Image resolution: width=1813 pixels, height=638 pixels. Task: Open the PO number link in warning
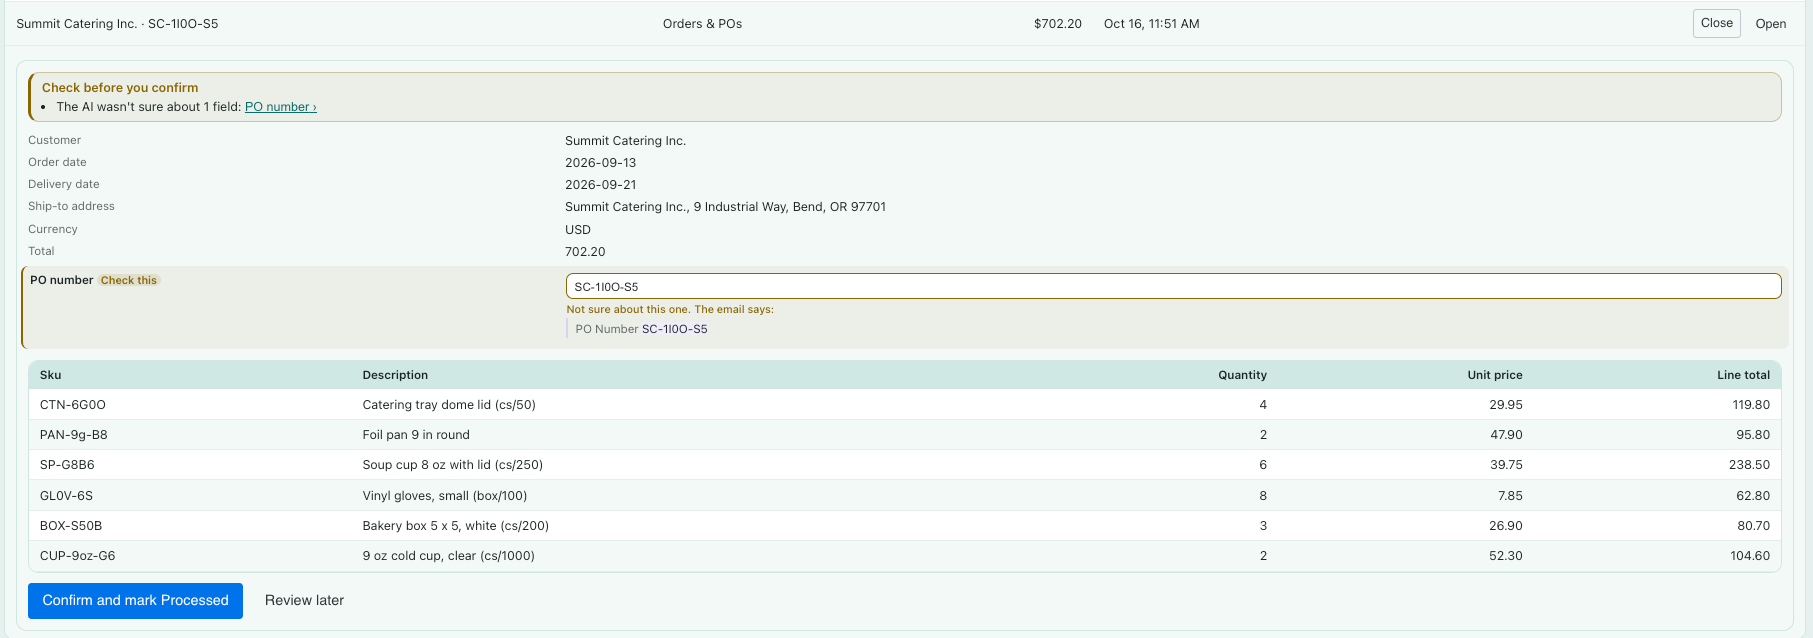pyautogui.click(x=281, y=107)
